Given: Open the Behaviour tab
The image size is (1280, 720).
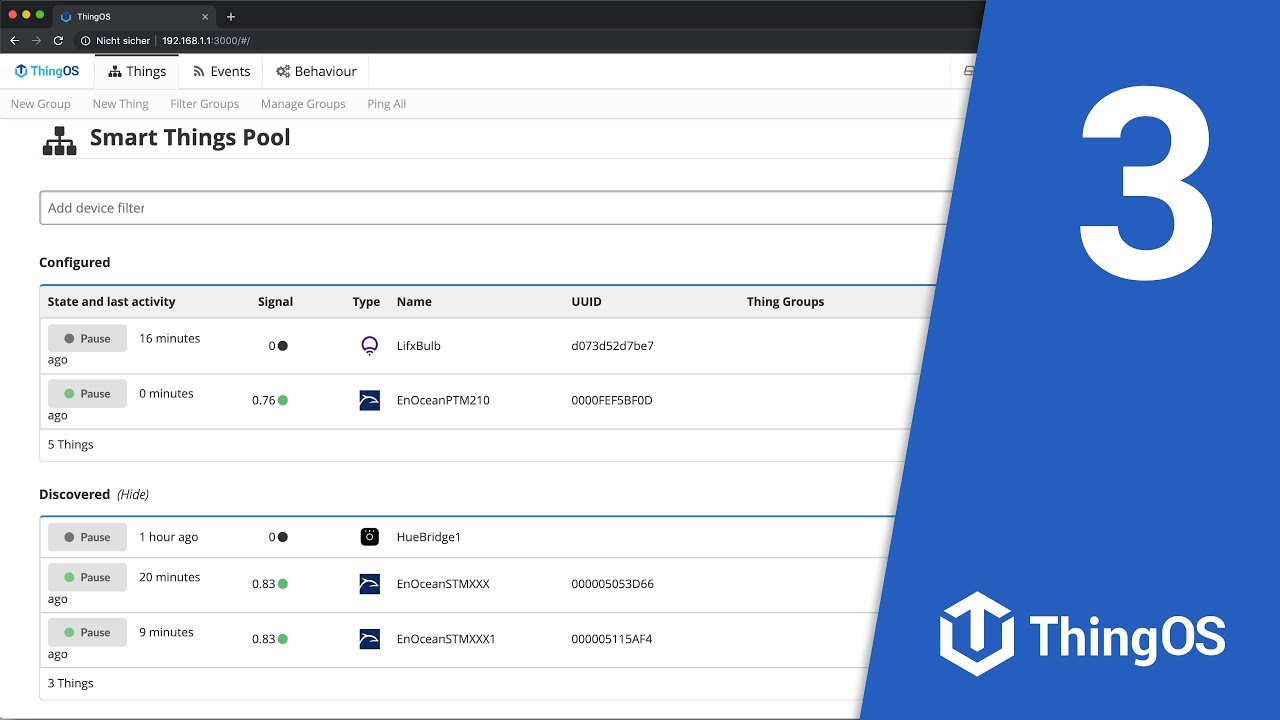Looking at the screenshot, I should click(316, 71).
